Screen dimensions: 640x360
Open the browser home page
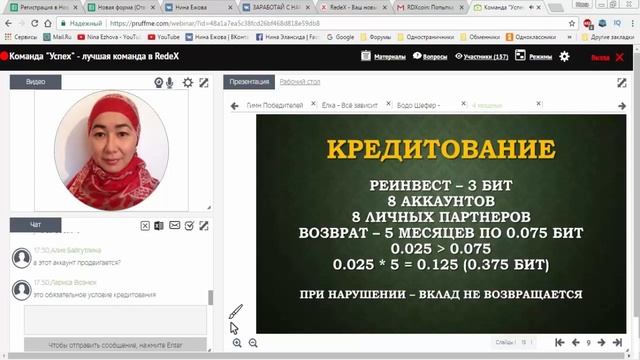48,23
